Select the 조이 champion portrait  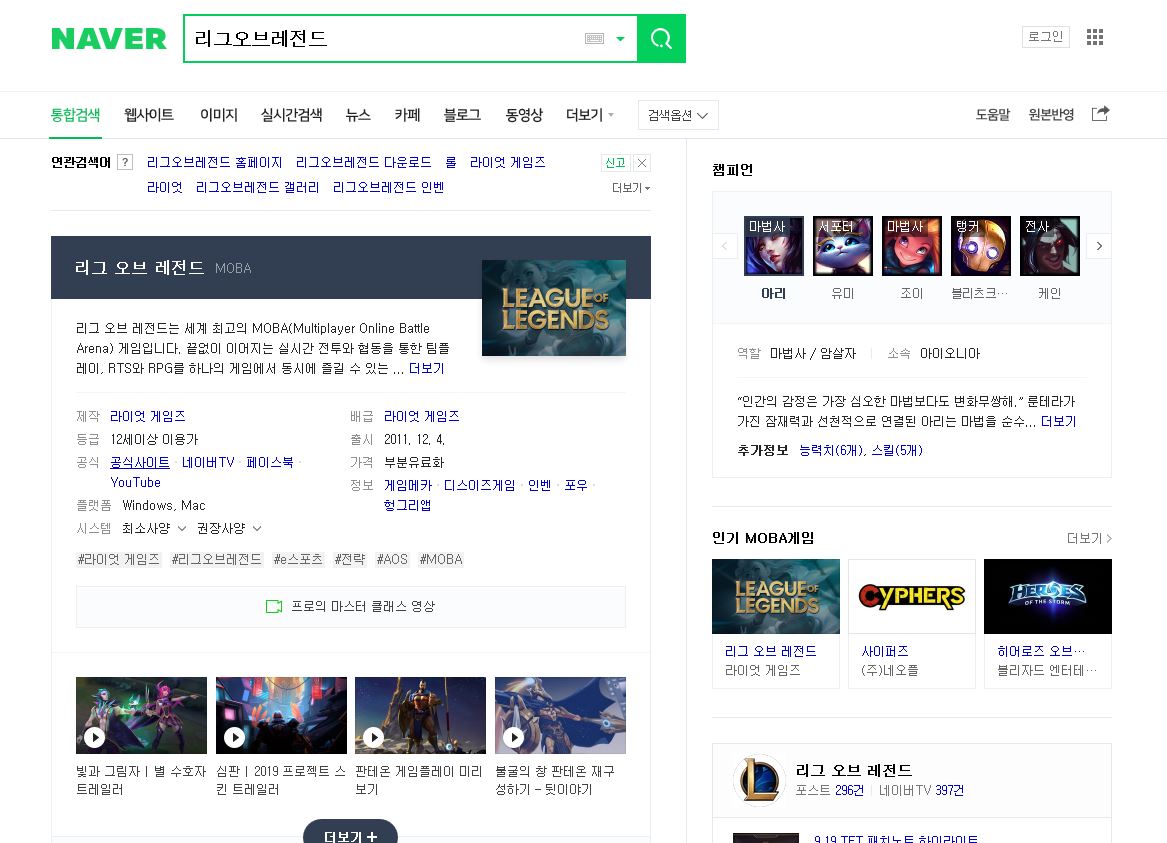(912, 246)
